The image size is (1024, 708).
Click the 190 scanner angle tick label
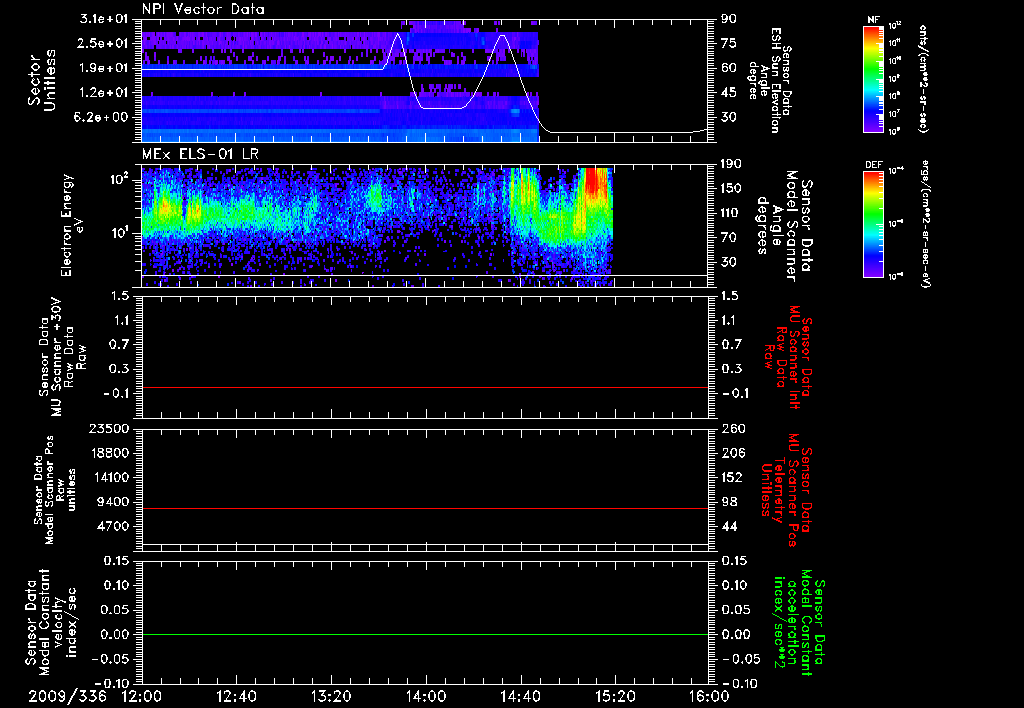click(731, 164)
